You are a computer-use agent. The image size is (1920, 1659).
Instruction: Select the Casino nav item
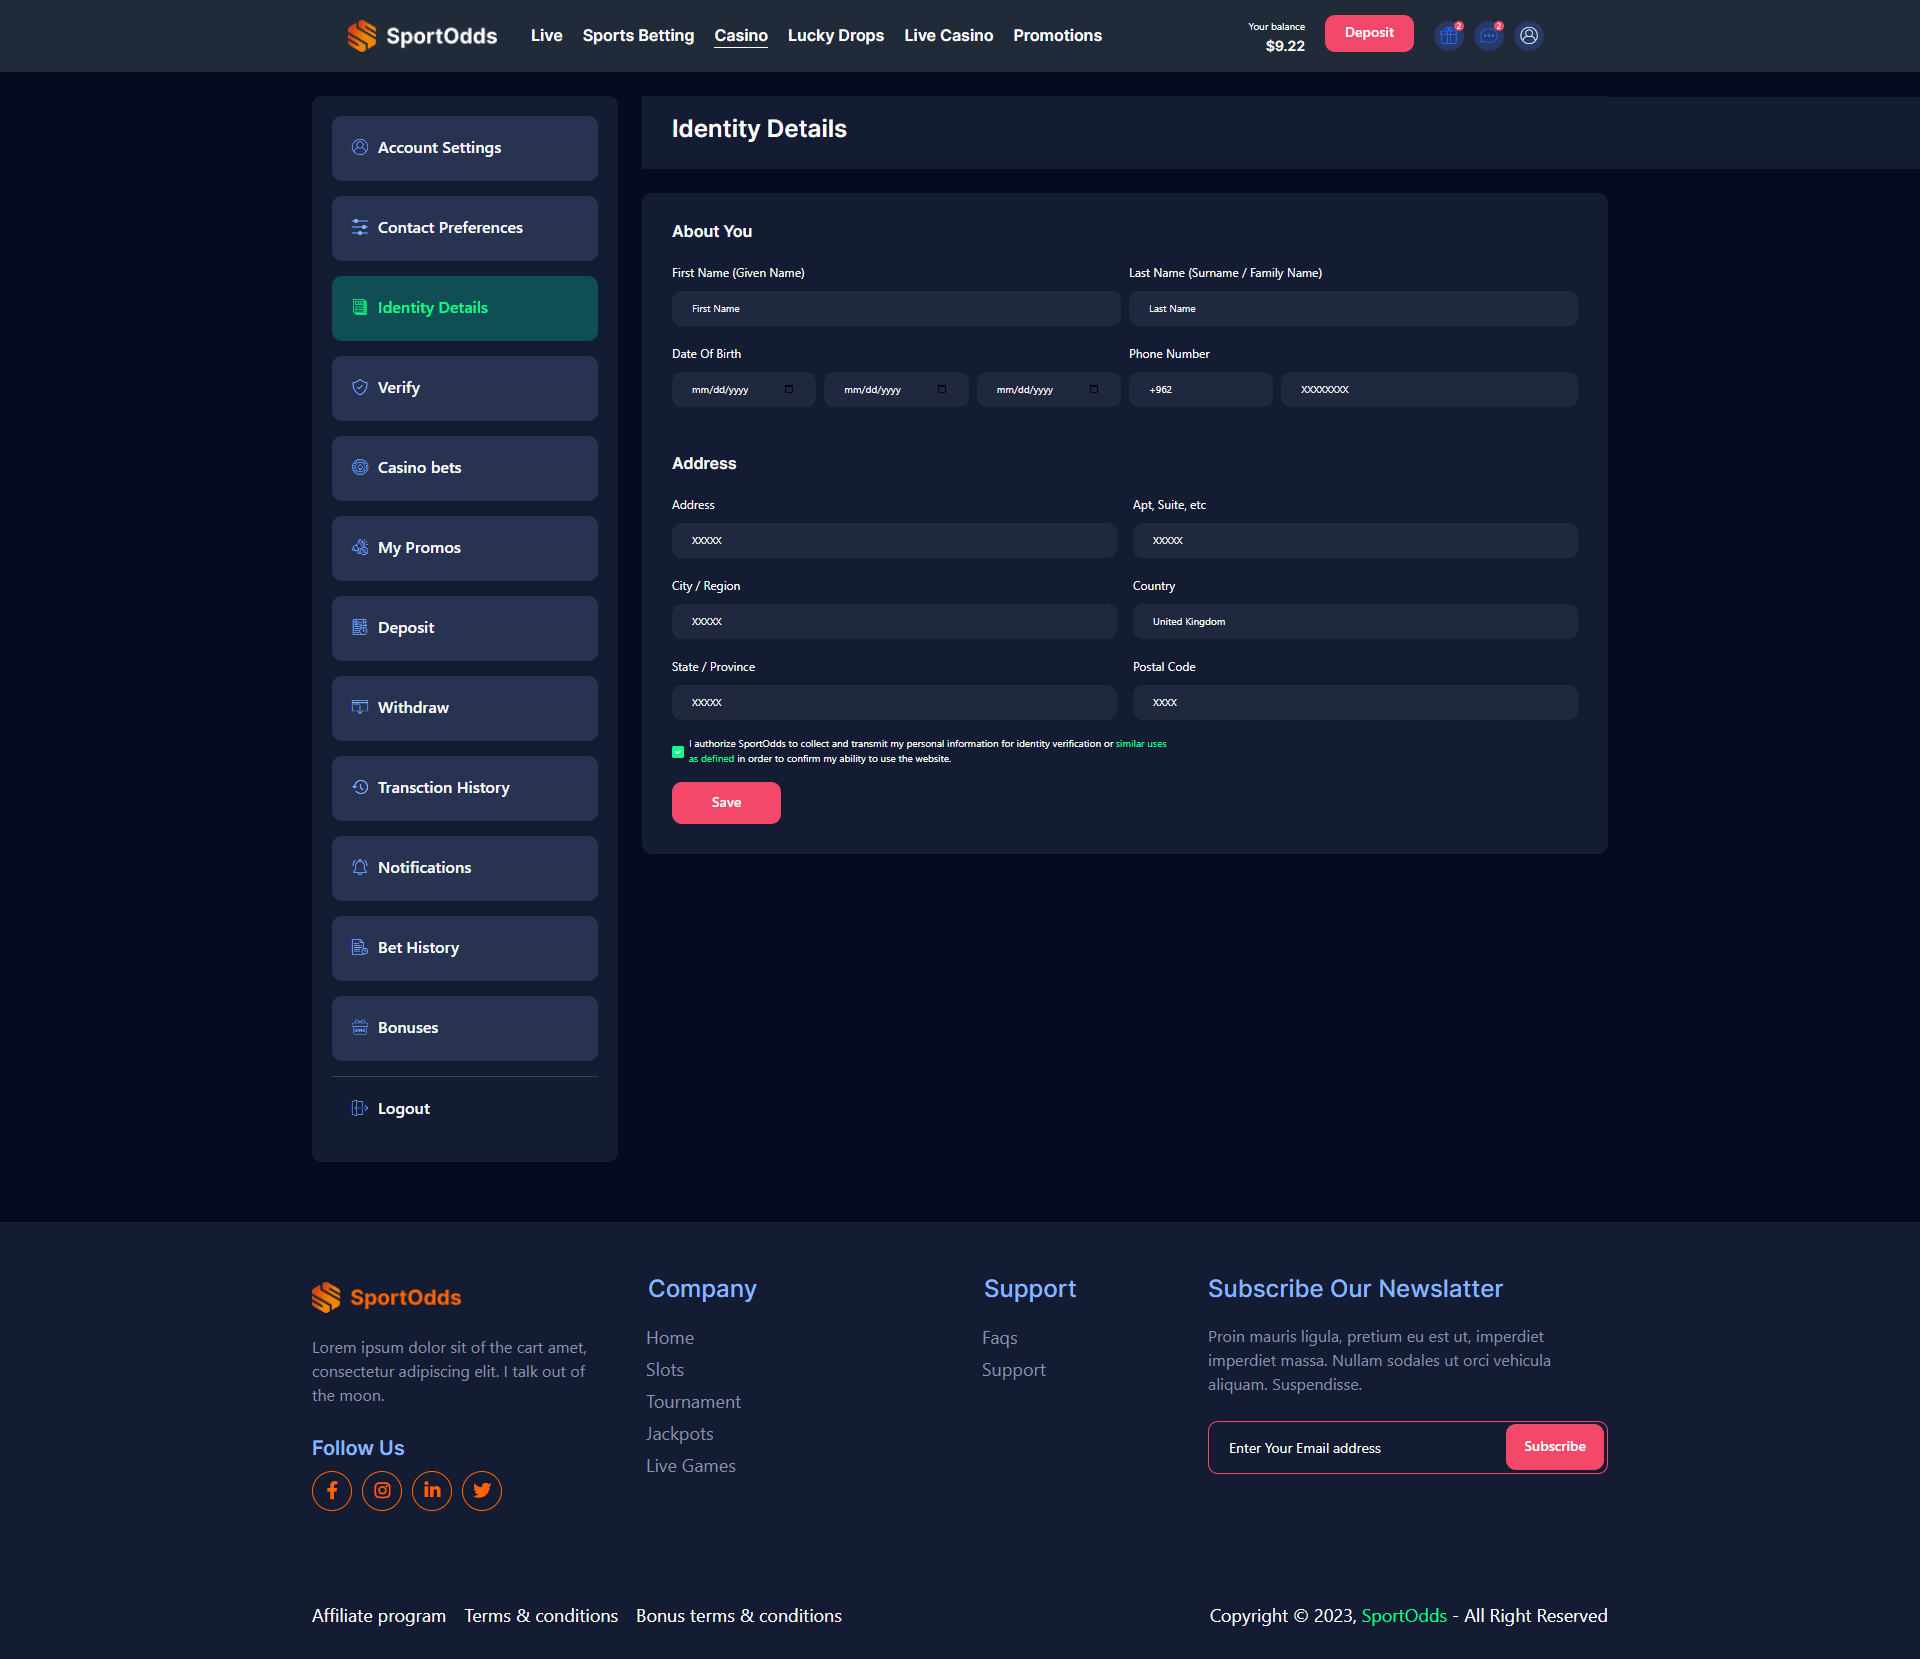[x=741, y=35]
